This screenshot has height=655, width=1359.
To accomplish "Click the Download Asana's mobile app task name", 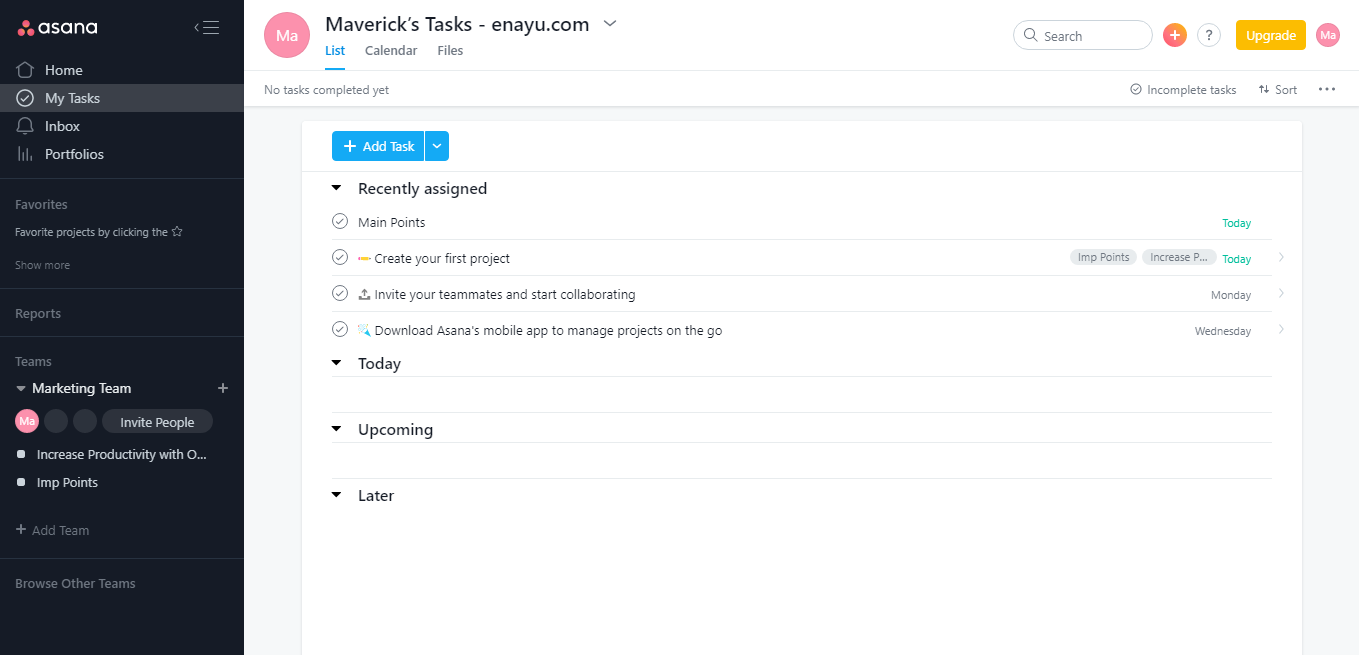I will 548,330.
